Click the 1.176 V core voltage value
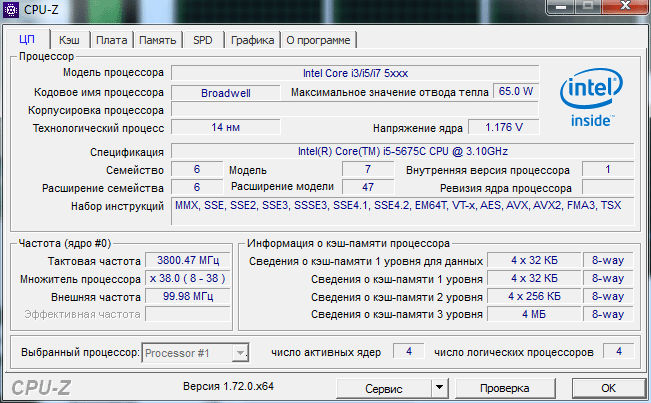 click(504, 127)
